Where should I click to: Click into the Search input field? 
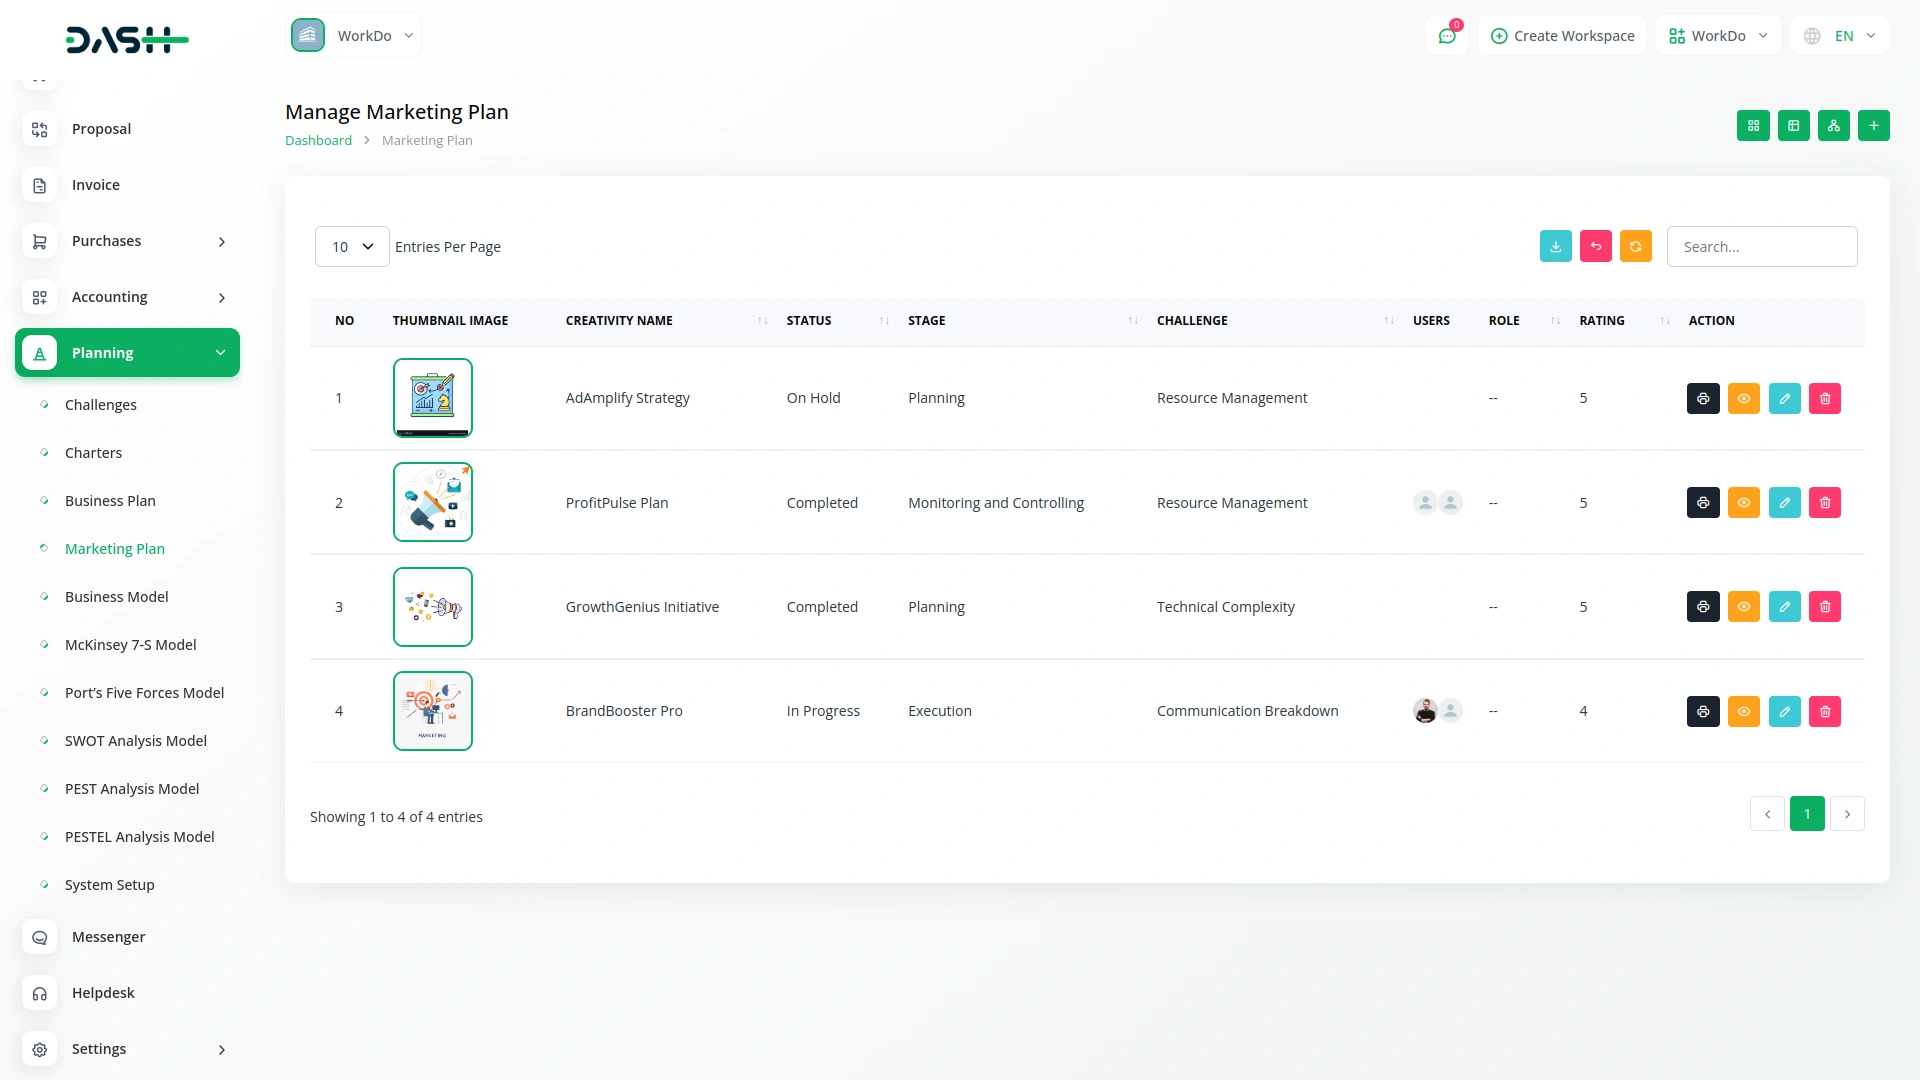point(1762,246)
